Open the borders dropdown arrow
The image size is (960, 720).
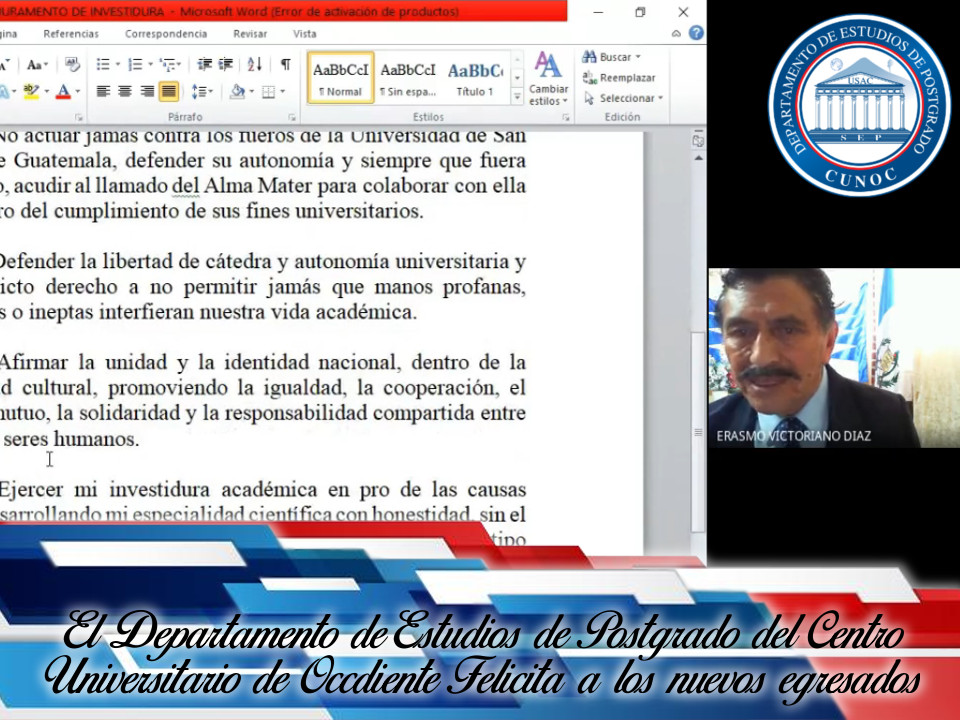point(282,92)
